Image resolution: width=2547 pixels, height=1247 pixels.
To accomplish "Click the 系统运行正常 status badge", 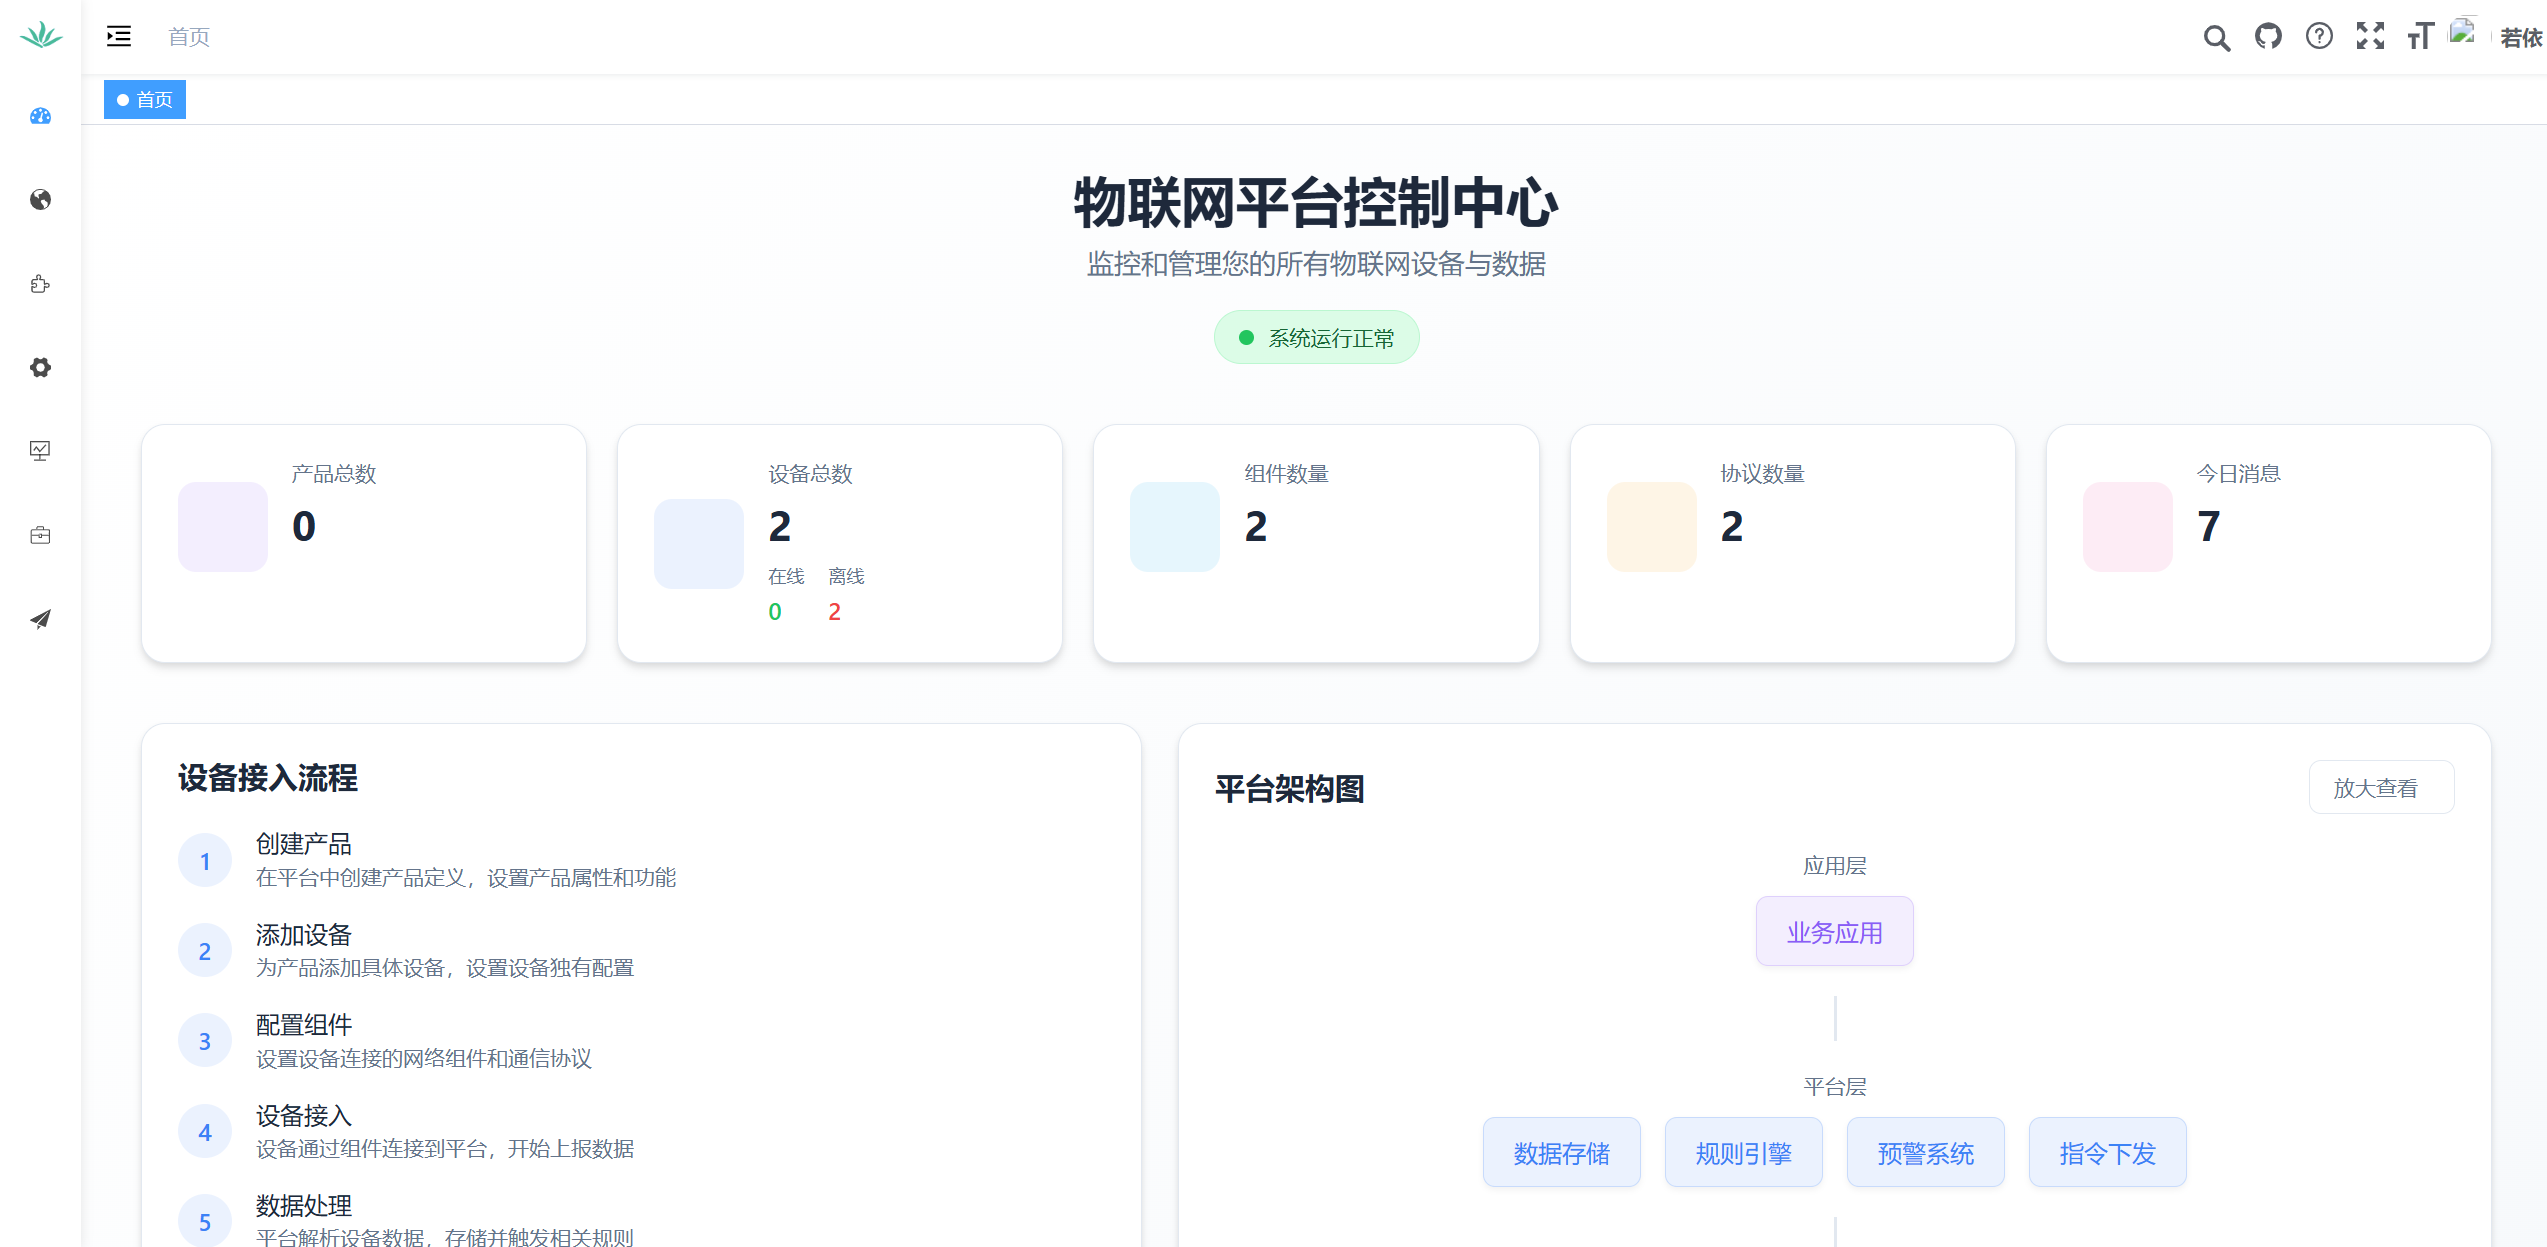I will point(1316,337).
